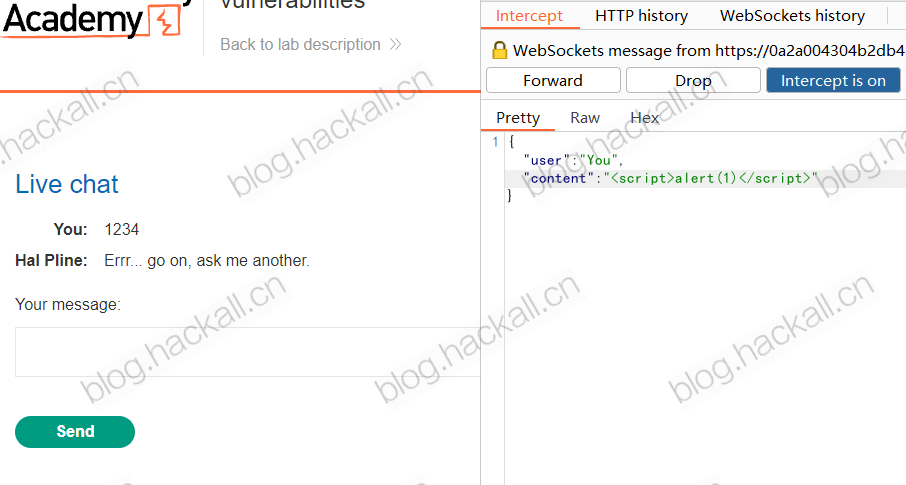Click the chat message text 1234
906x485 pixels.
(121, 229)
